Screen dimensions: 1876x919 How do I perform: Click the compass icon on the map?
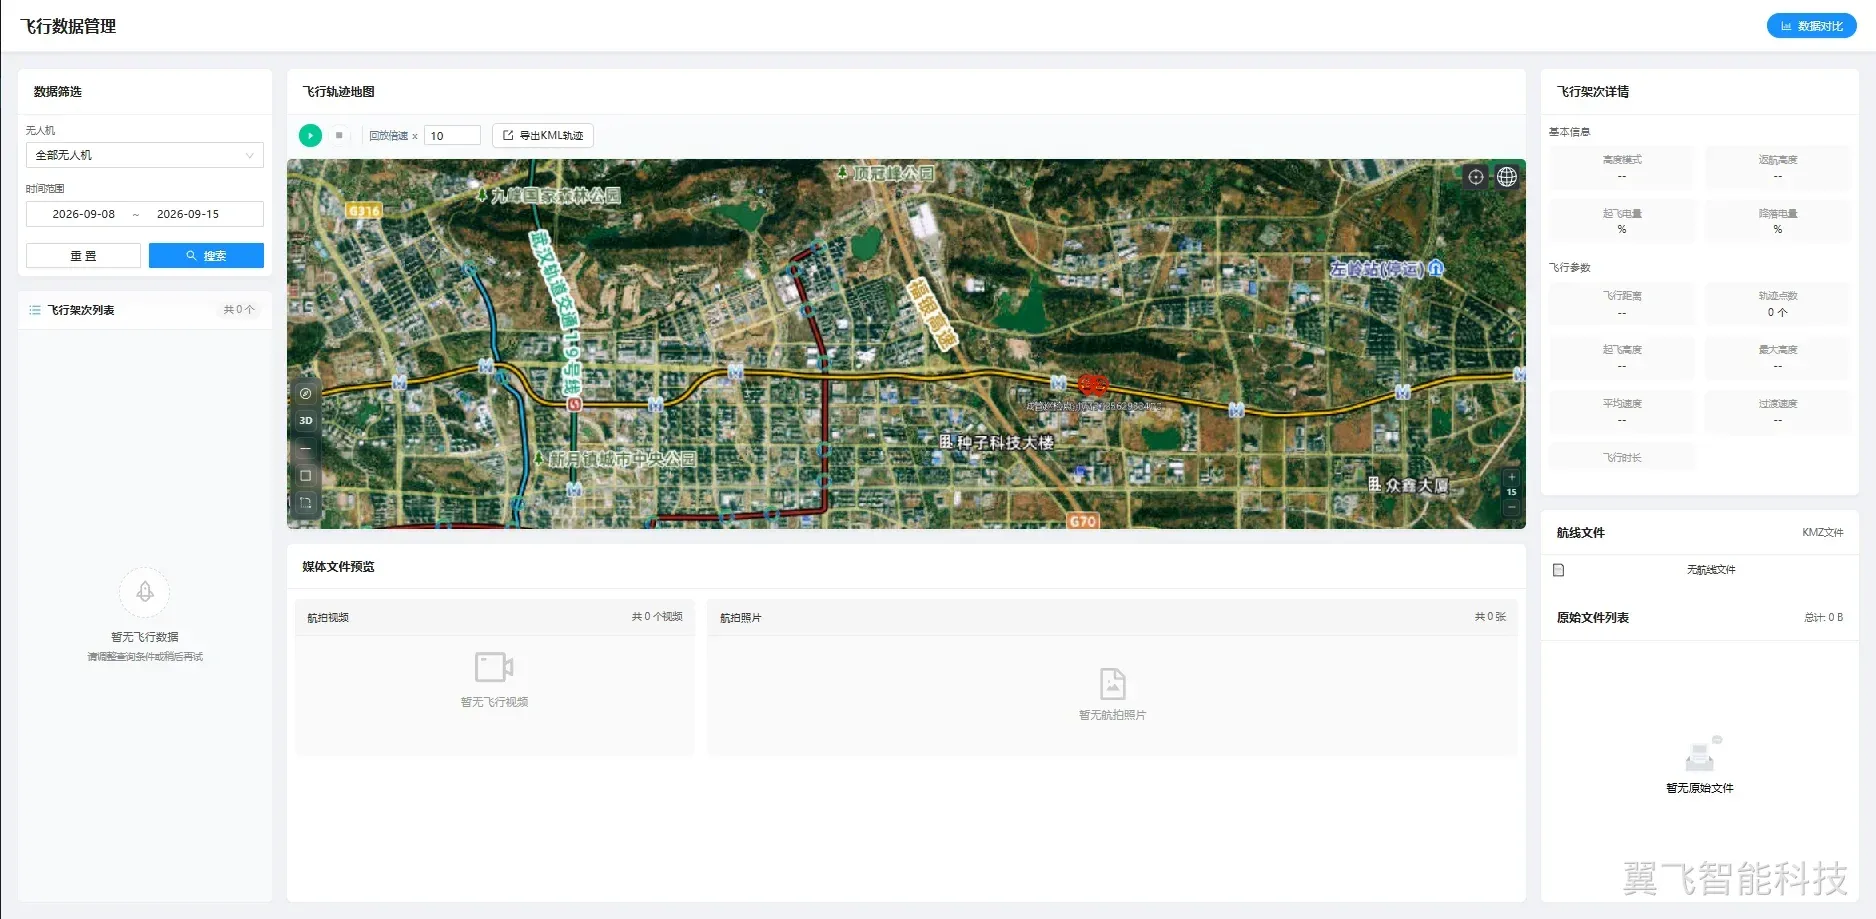point(306,393)
